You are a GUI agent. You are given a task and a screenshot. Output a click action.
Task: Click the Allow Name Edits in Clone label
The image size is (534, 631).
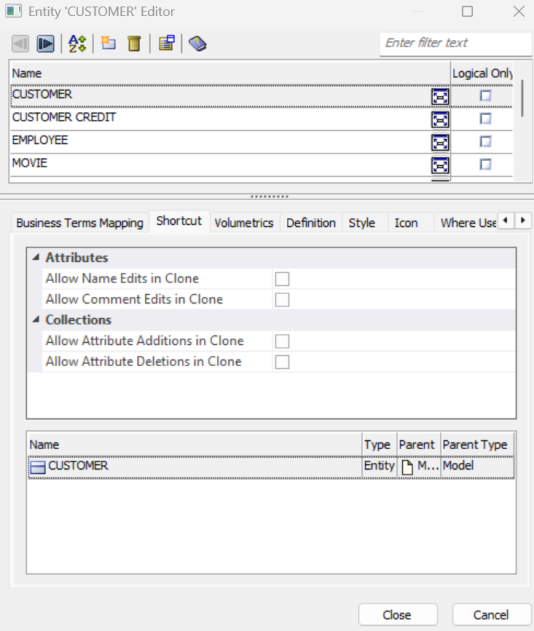[x=122, y=278]
